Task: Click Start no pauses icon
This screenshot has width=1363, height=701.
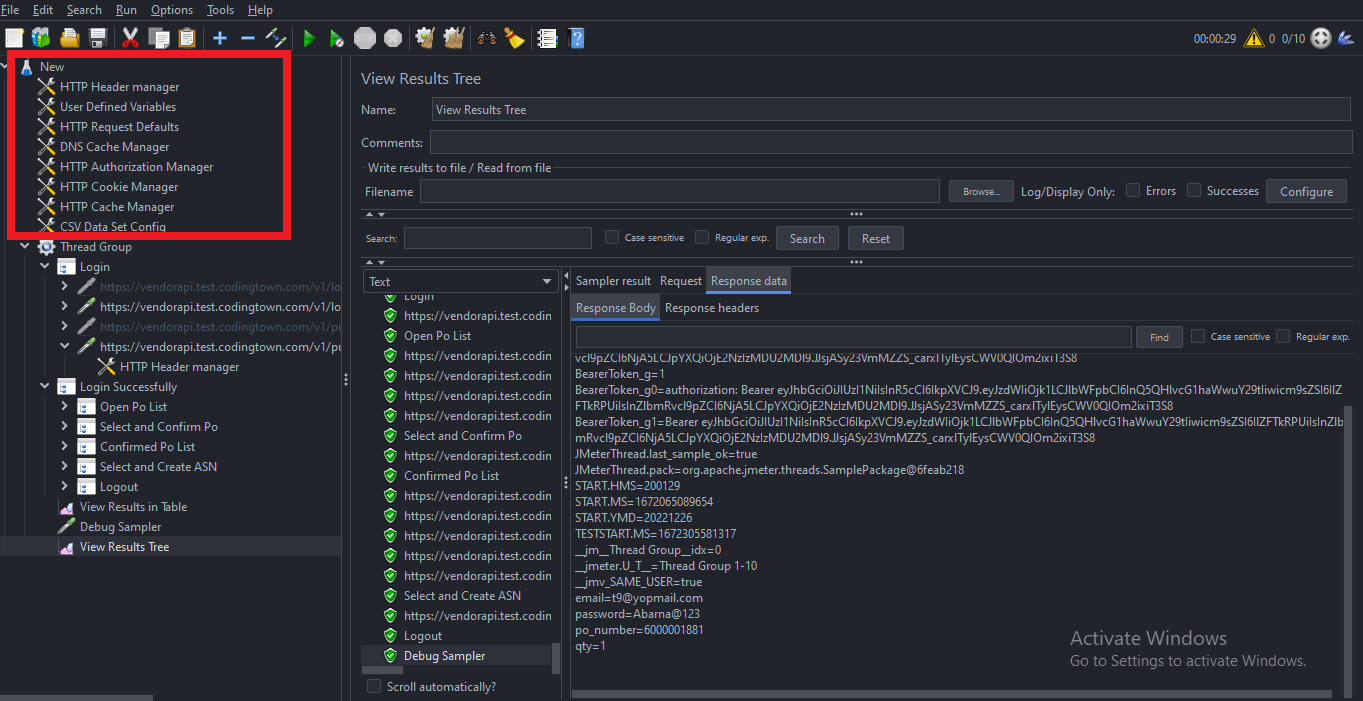Action: (337, 39)
